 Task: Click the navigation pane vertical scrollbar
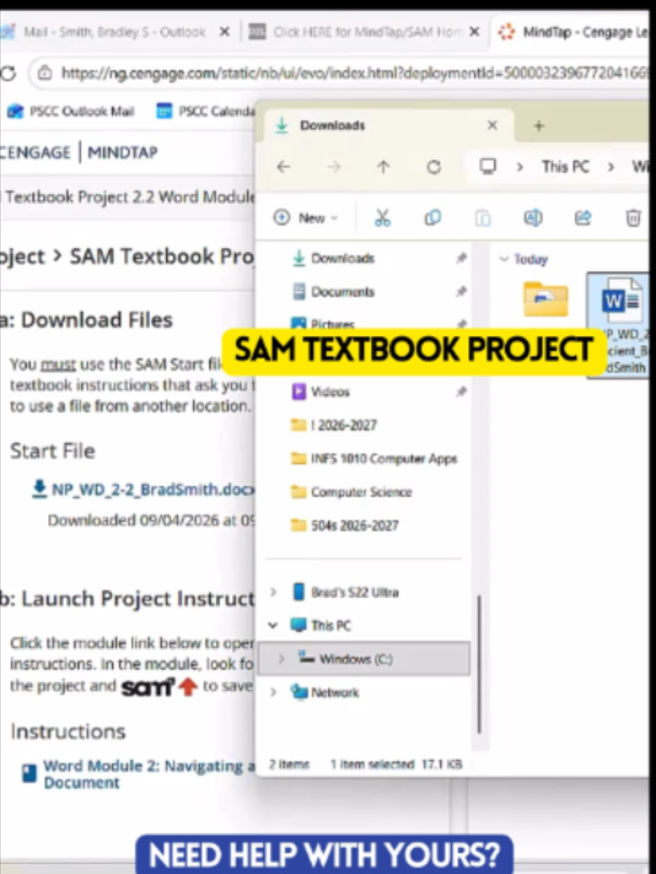click(479, 663)
